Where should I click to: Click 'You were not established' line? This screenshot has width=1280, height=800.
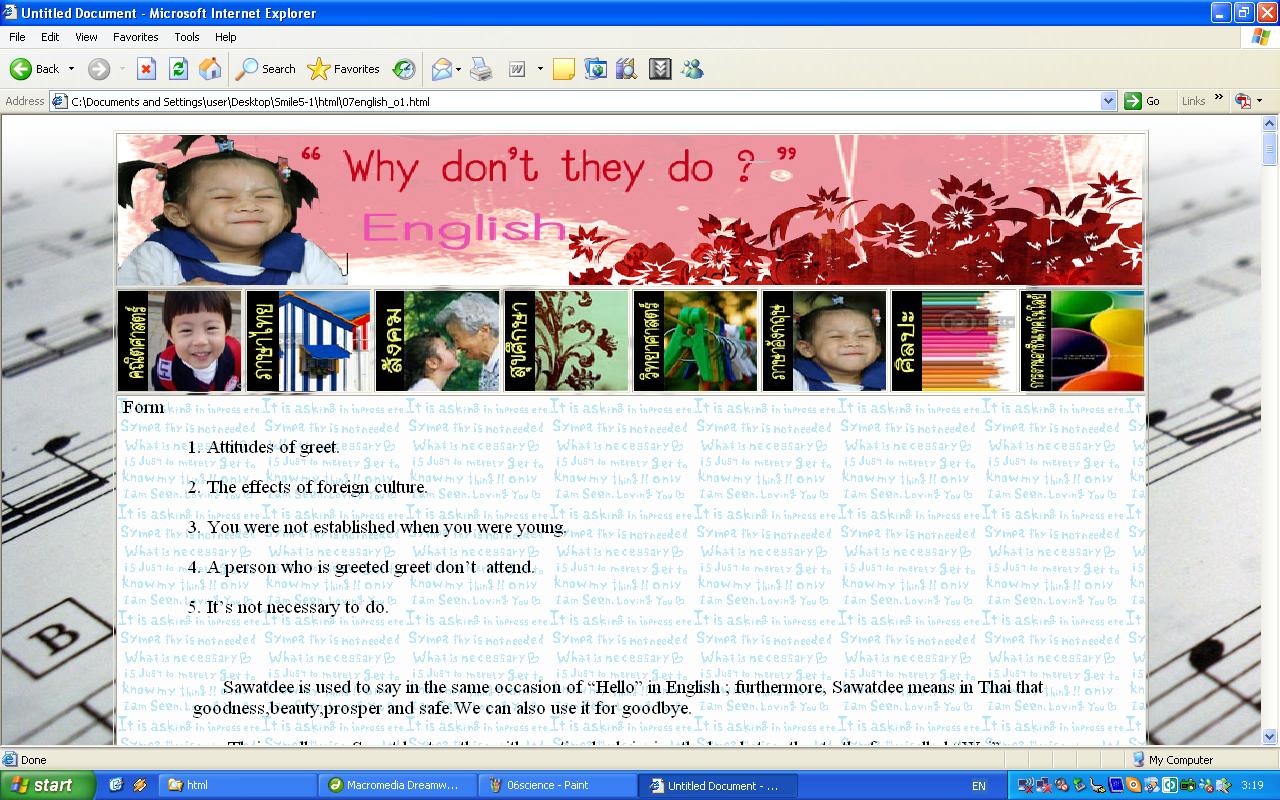tap(387, 527)
